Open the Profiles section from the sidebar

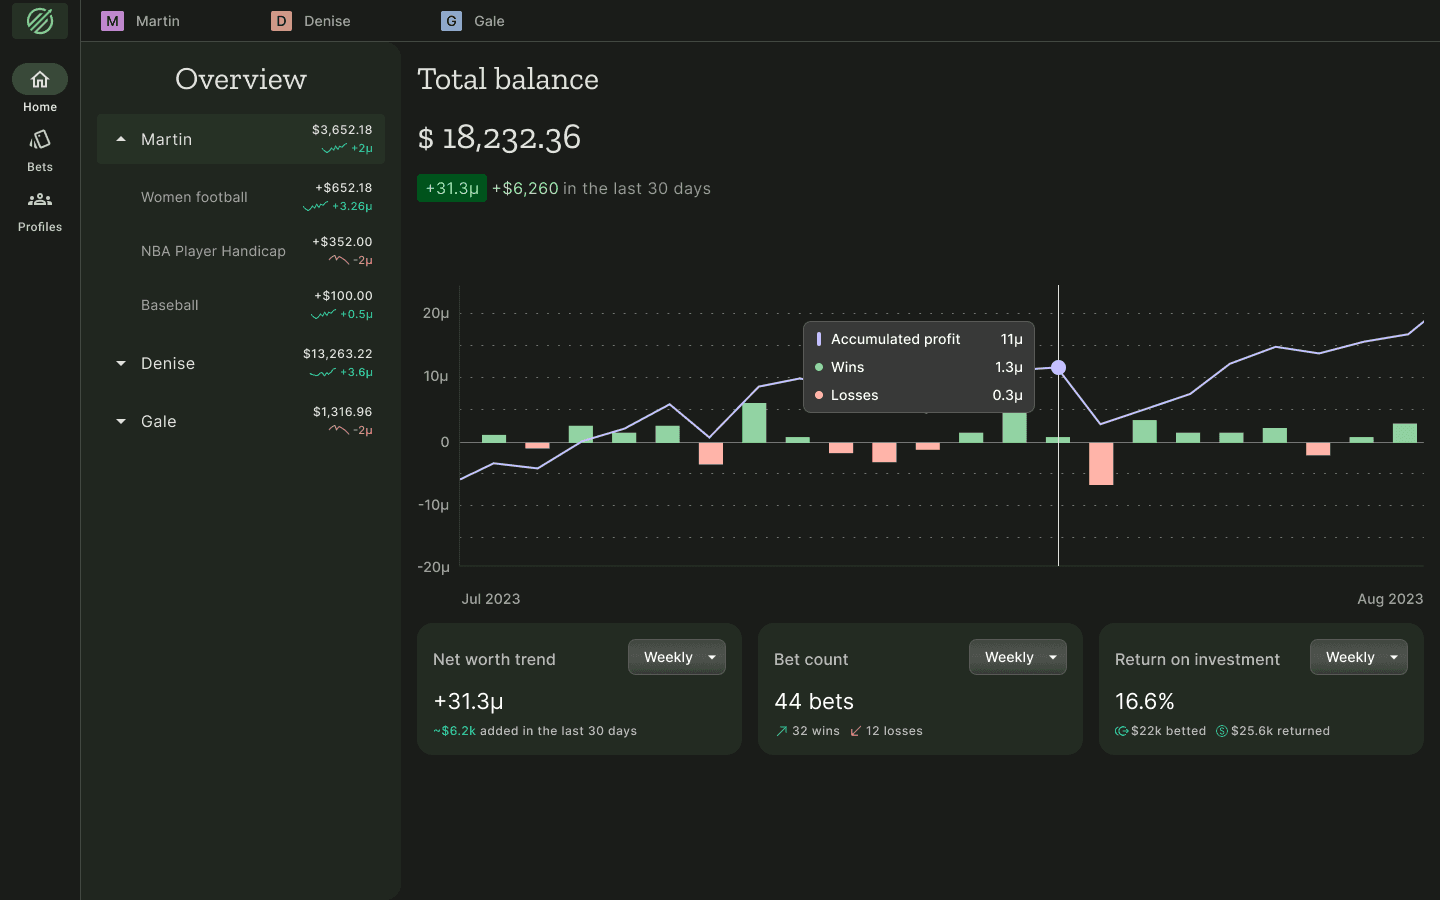(39, 200)
